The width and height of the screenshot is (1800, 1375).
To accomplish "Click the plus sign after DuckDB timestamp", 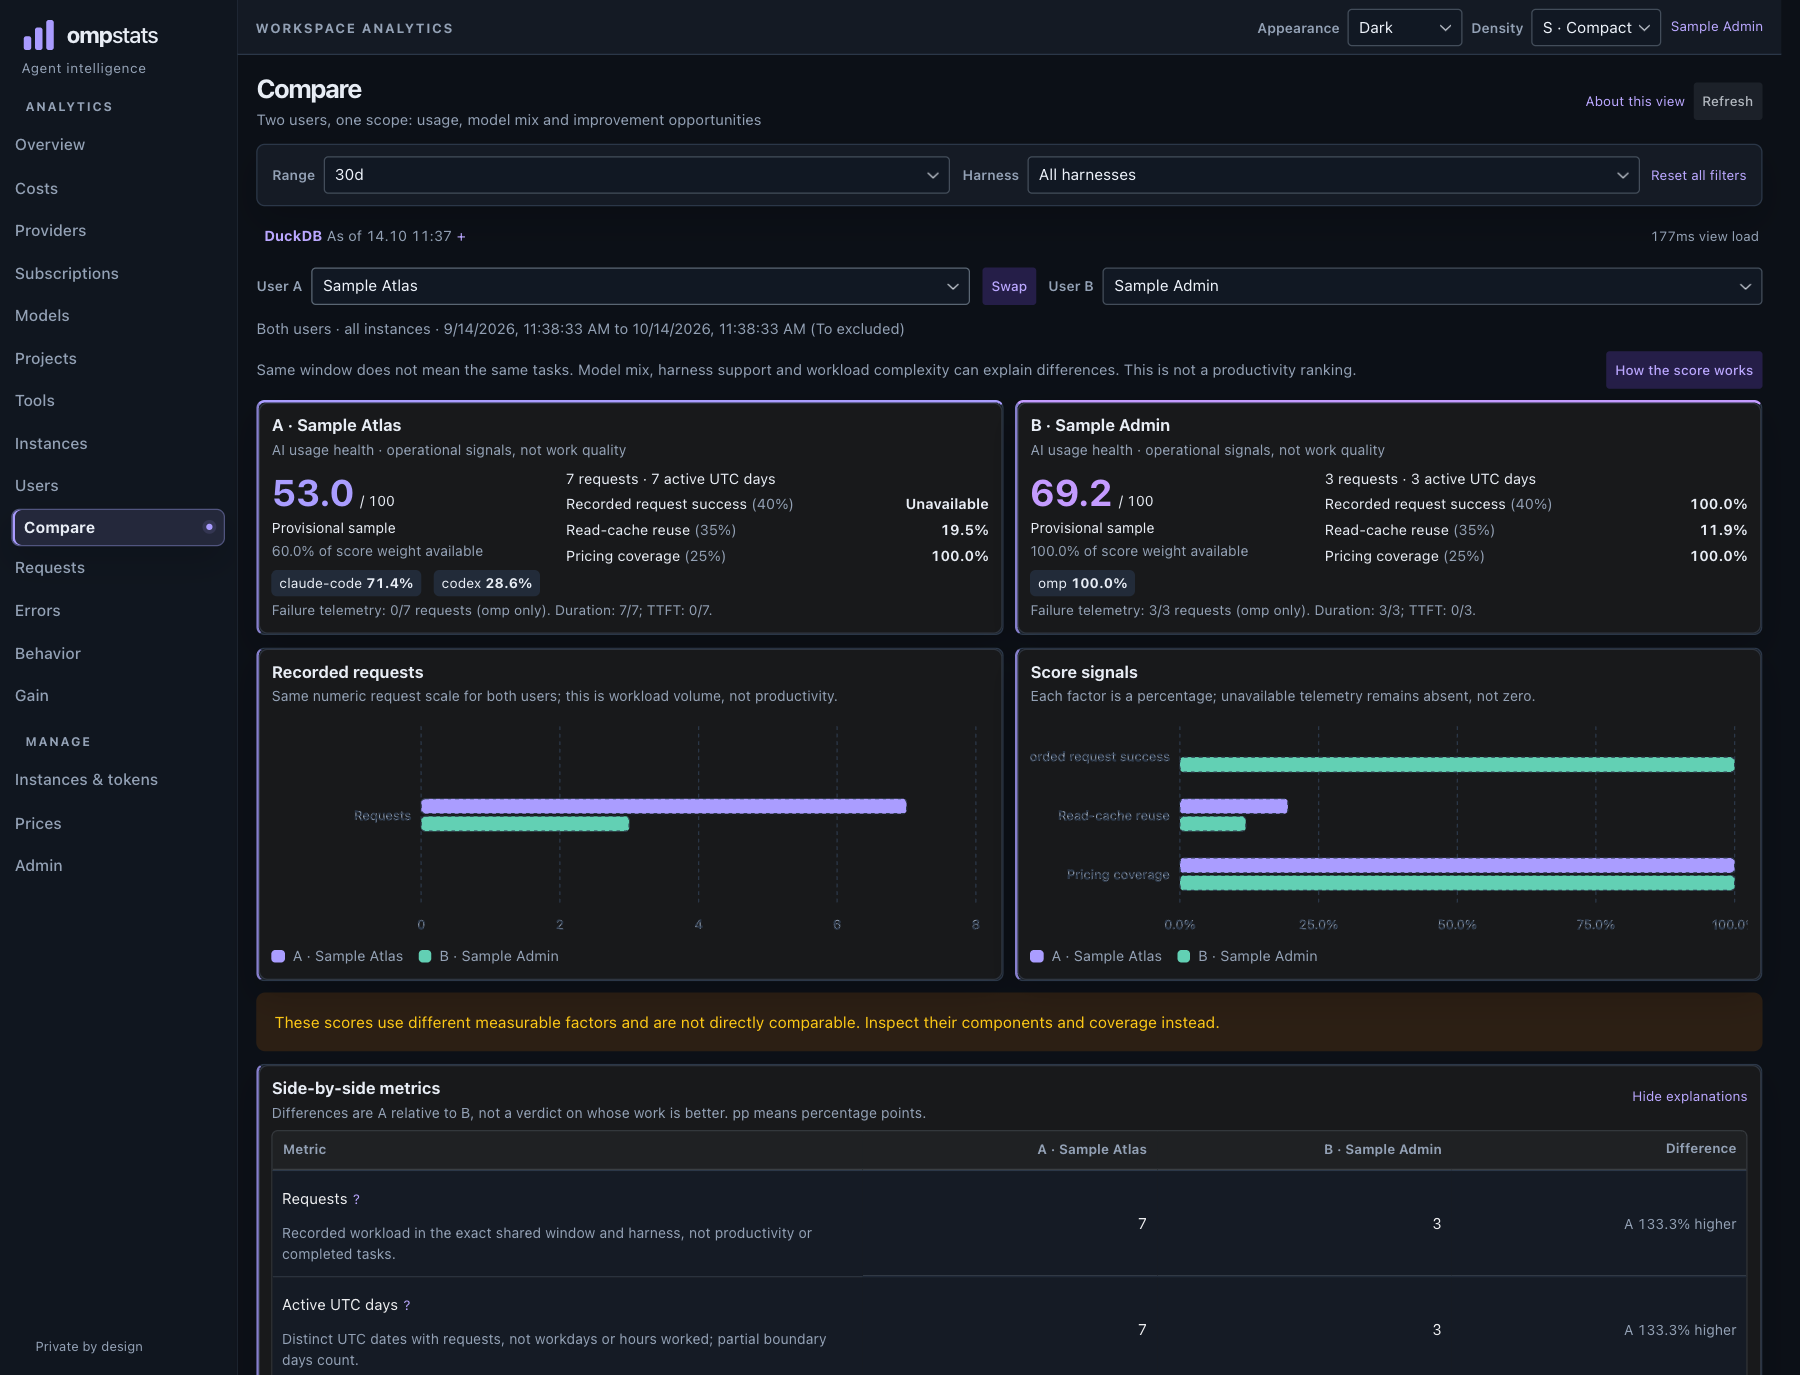I will (x=461, y=237).
